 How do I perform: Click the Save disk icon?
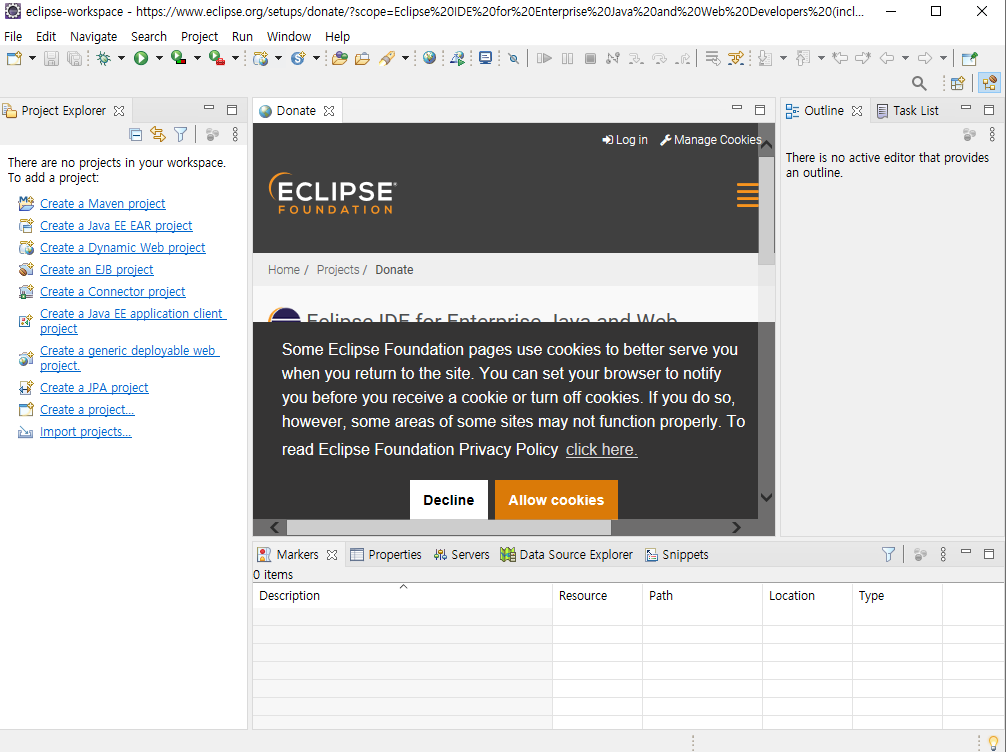click(51, 58)
